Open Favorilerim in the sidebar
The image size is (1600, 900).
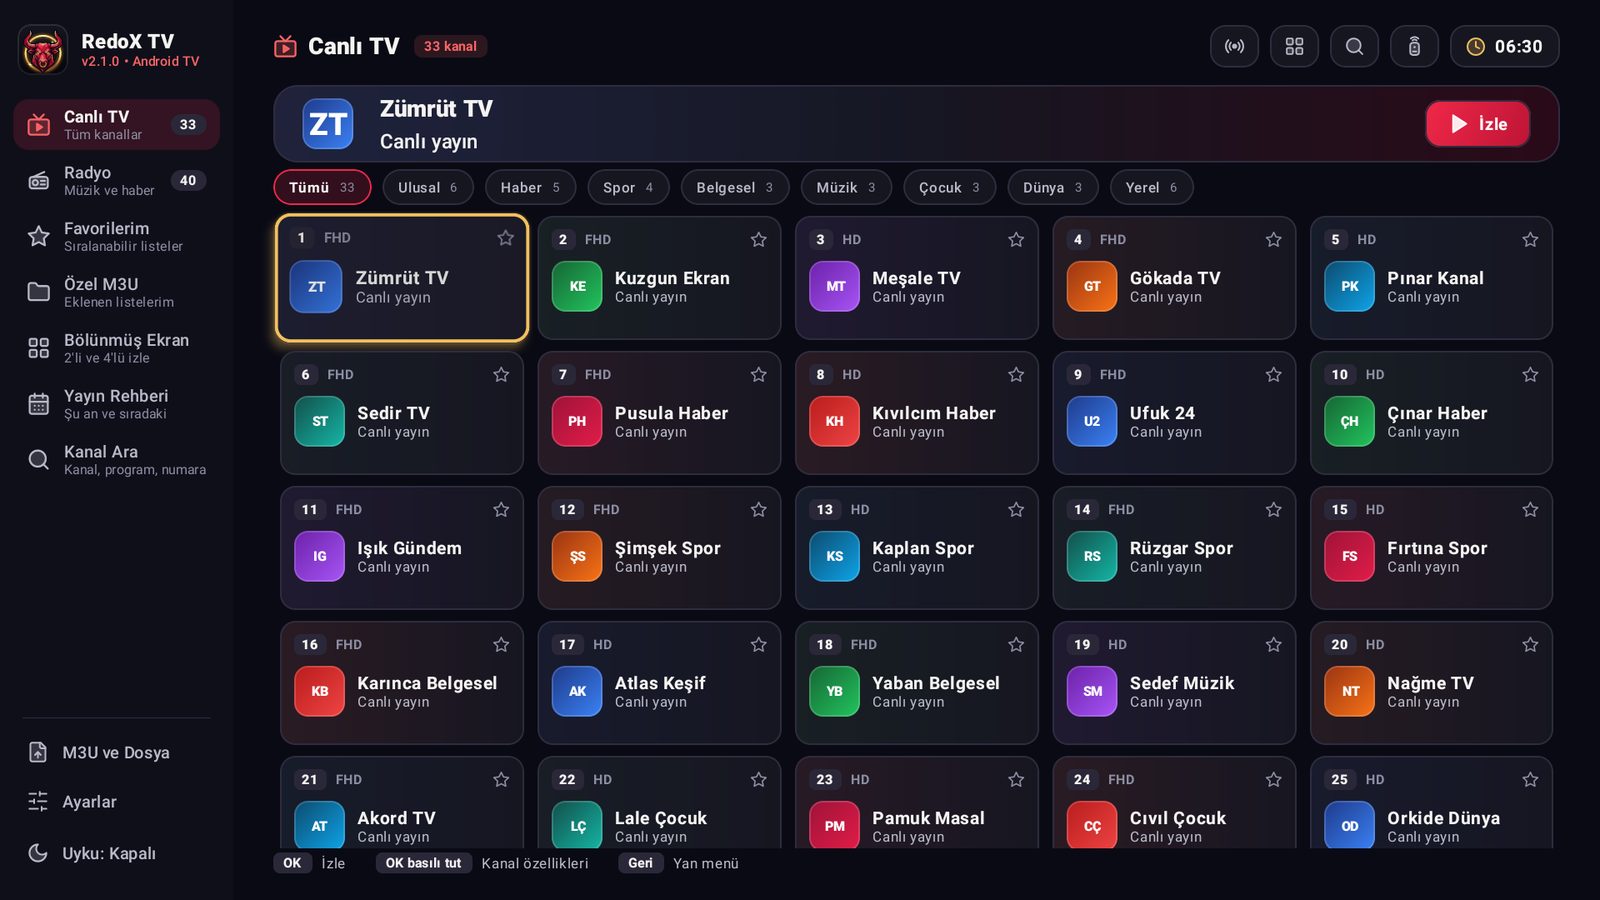coord(116,237)
